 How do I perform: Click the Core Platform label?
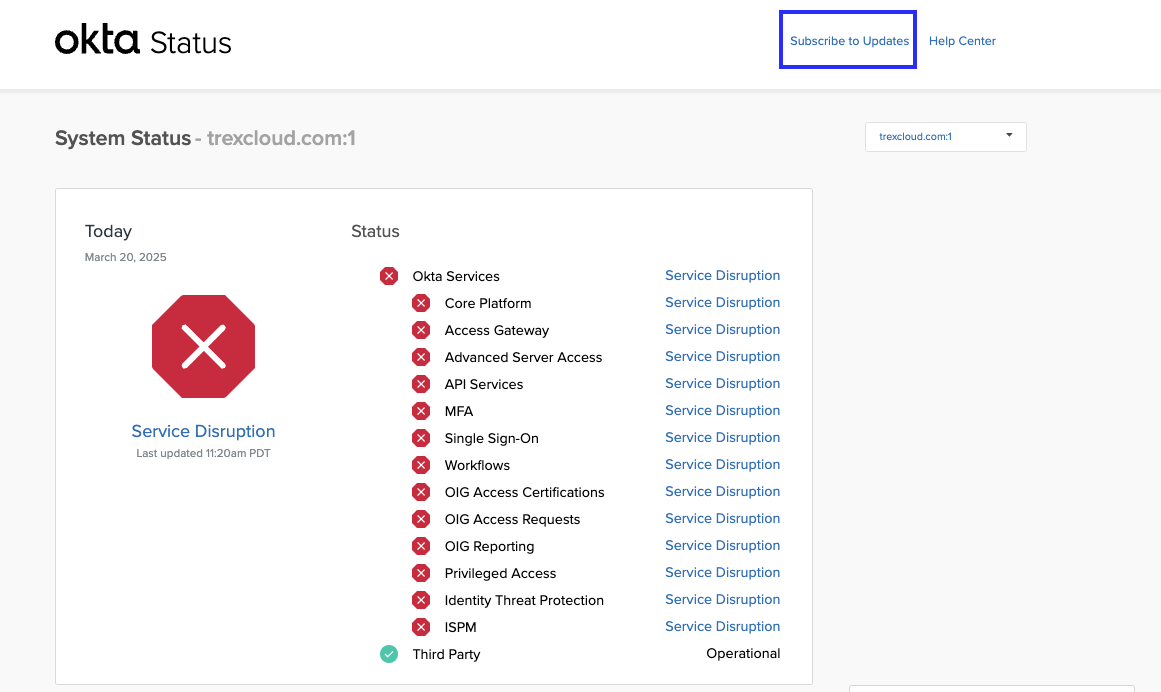[x=488, y=303]
